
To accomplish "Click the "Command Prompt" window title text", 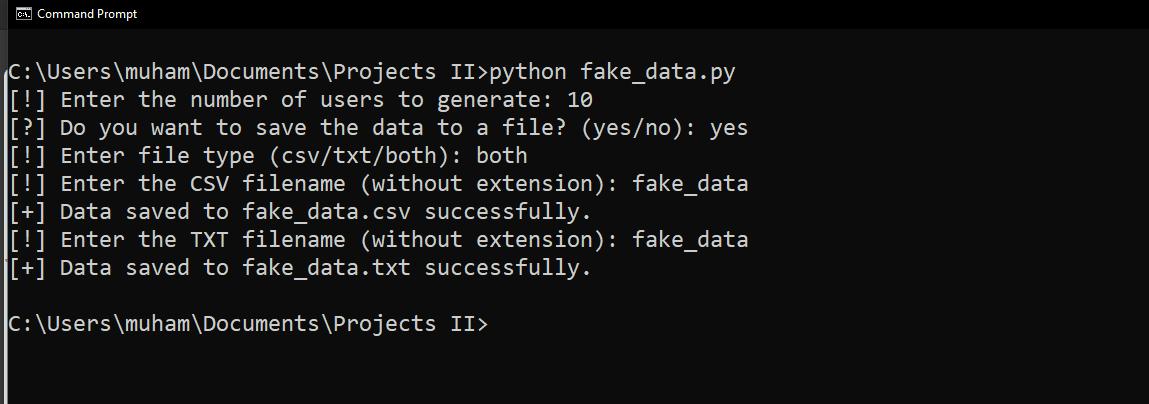I will [x=87, y=14].
